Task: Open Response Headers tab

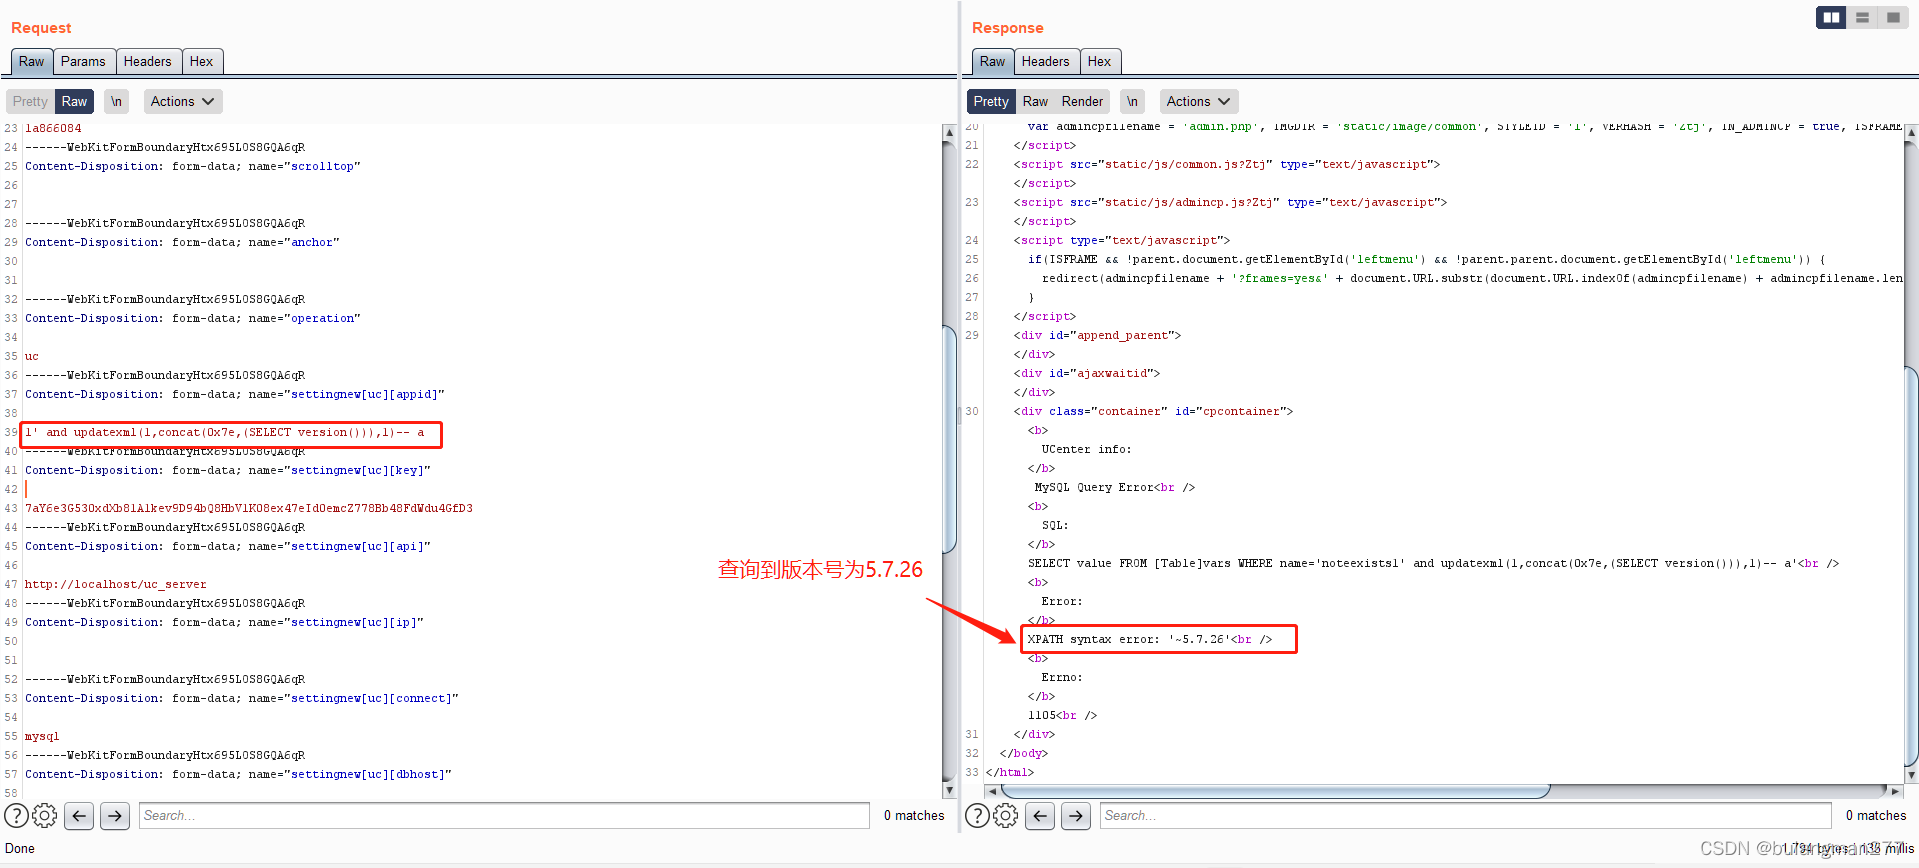Action: pos(1045,61)
